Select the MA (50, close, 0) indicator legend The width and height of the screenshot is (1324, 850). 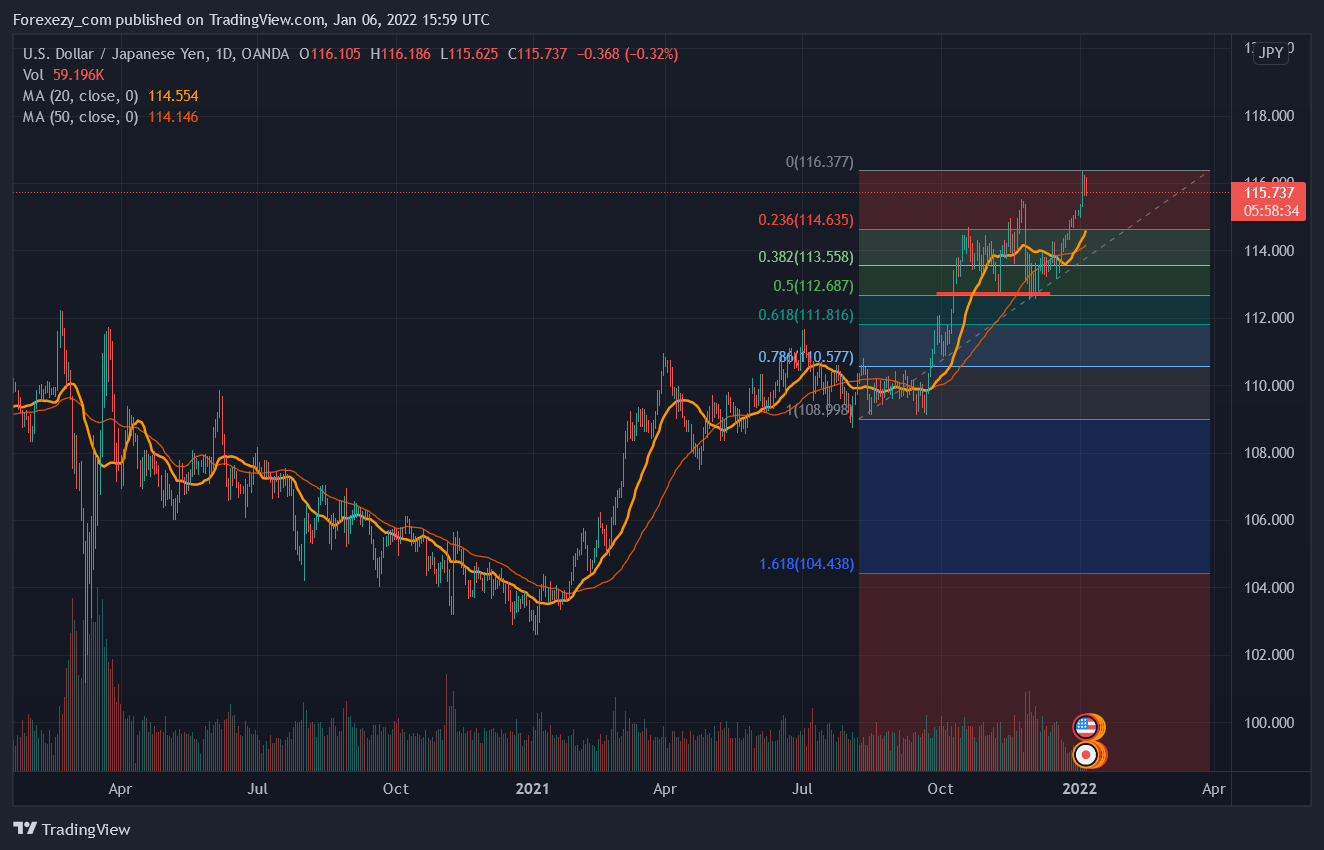(x=110, y=117)
